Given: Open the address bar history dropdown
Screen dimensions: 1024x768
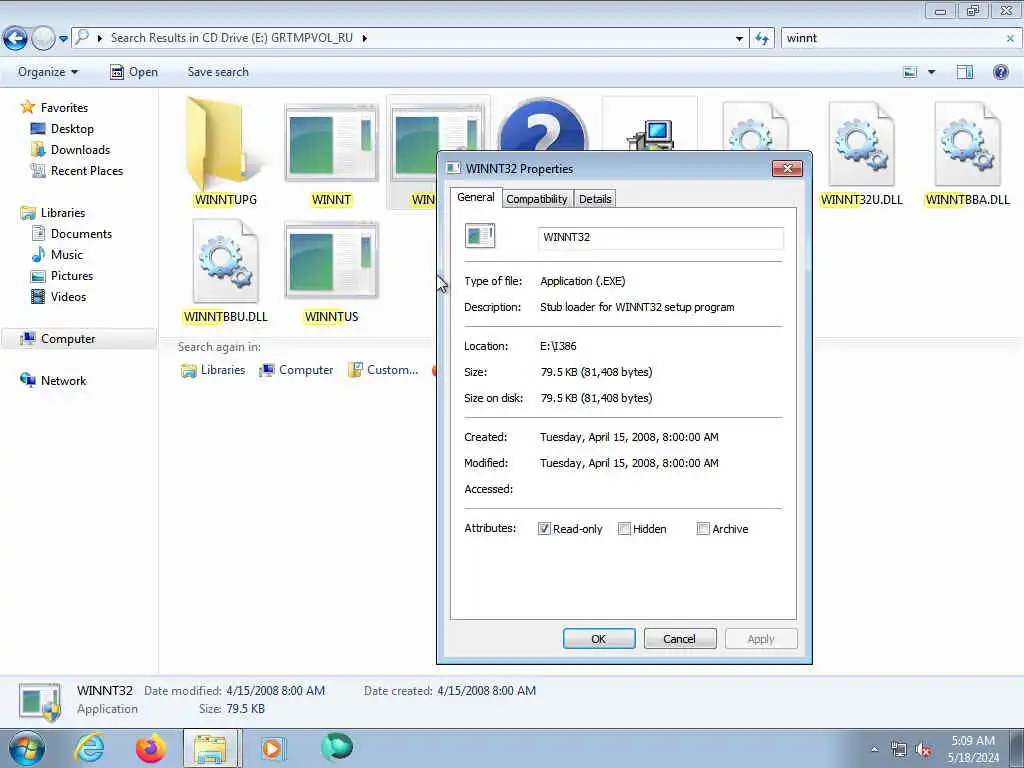Looking at the screenshot, I should pos(739,39).
